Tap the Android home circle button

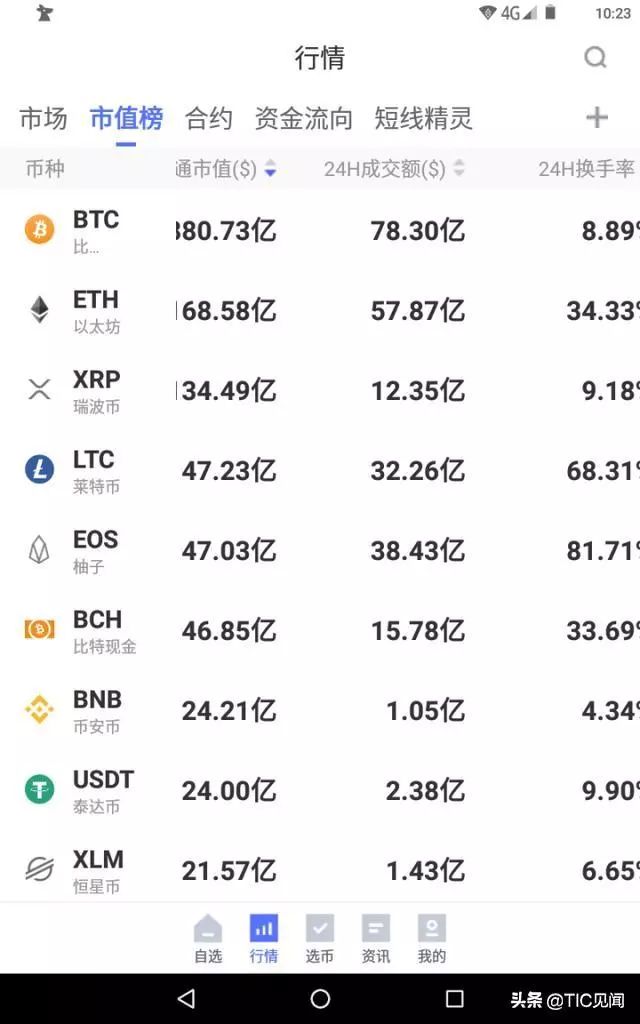tap(320, 999)
